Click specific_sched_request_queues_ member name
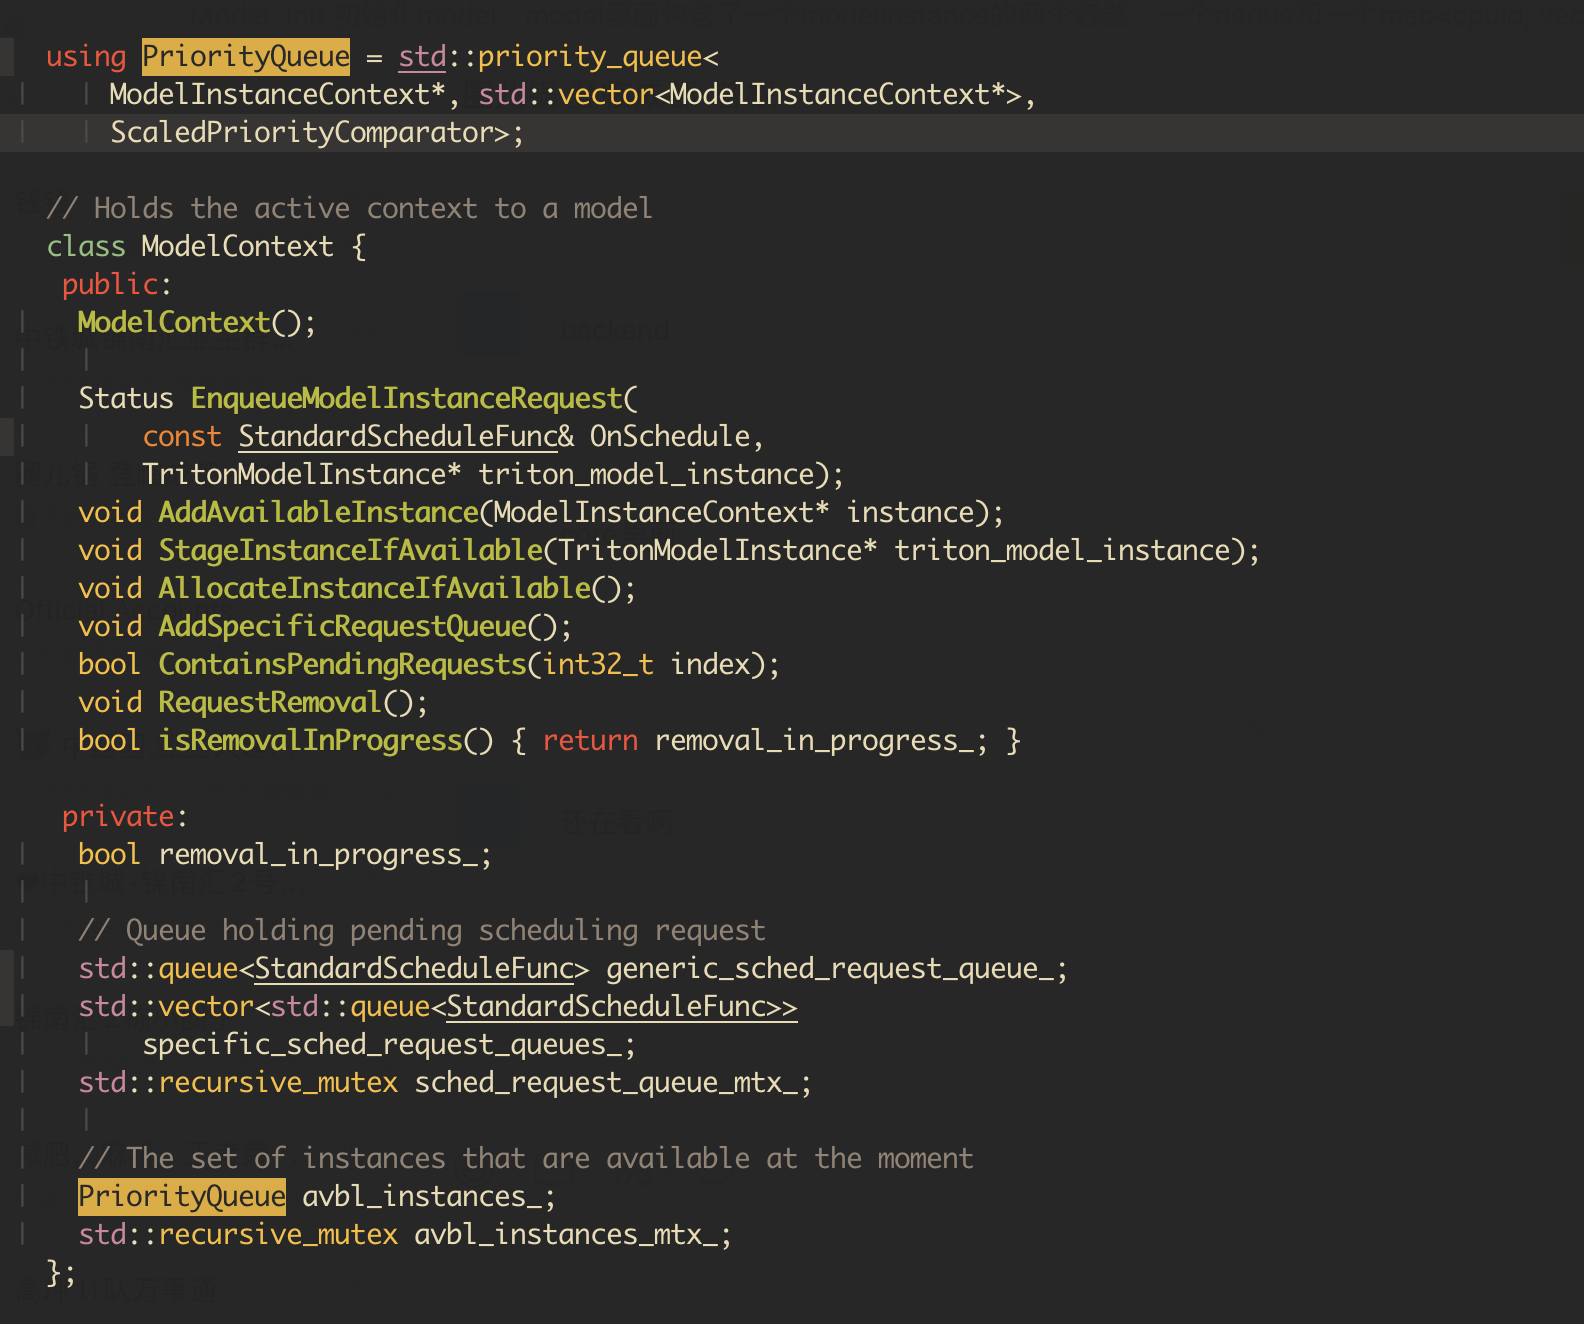The image size is (1584, 1324). coord(382,1045)
